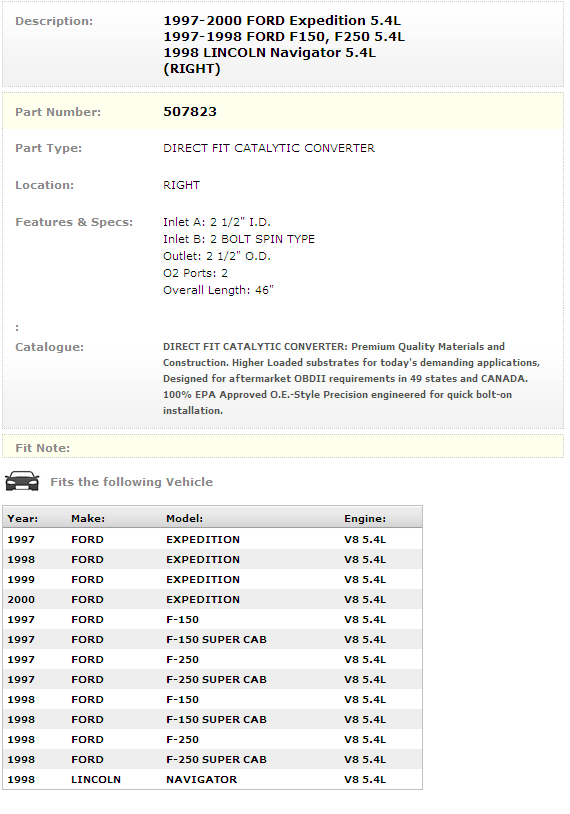Click the Overall Length 46" spec line
The width and height of the screenshot is (570, 814).
[x=218, y=290]
